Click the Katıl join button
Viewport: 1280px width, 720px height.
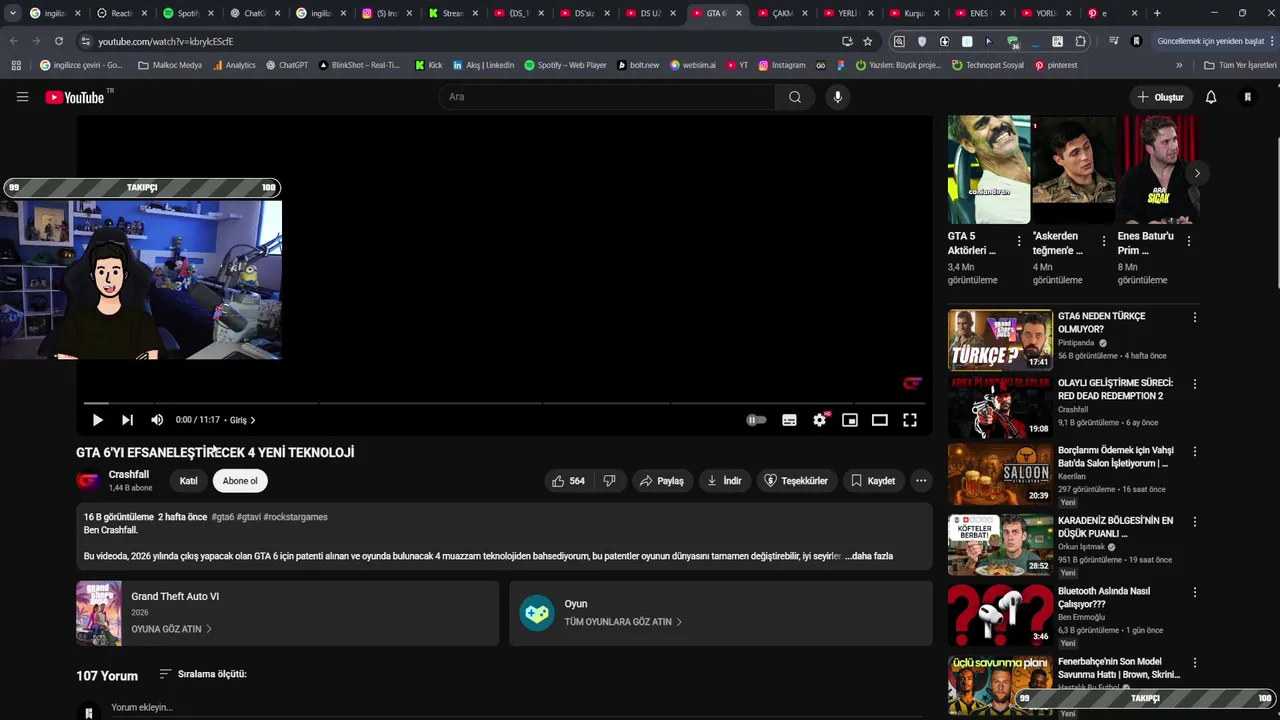tap(188, 481)
